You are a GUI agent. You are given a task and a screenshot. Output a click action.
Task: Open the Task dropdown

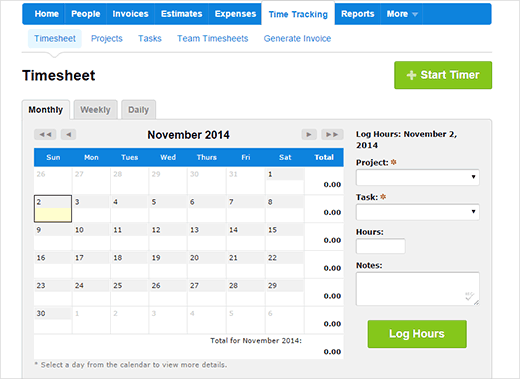418,212
